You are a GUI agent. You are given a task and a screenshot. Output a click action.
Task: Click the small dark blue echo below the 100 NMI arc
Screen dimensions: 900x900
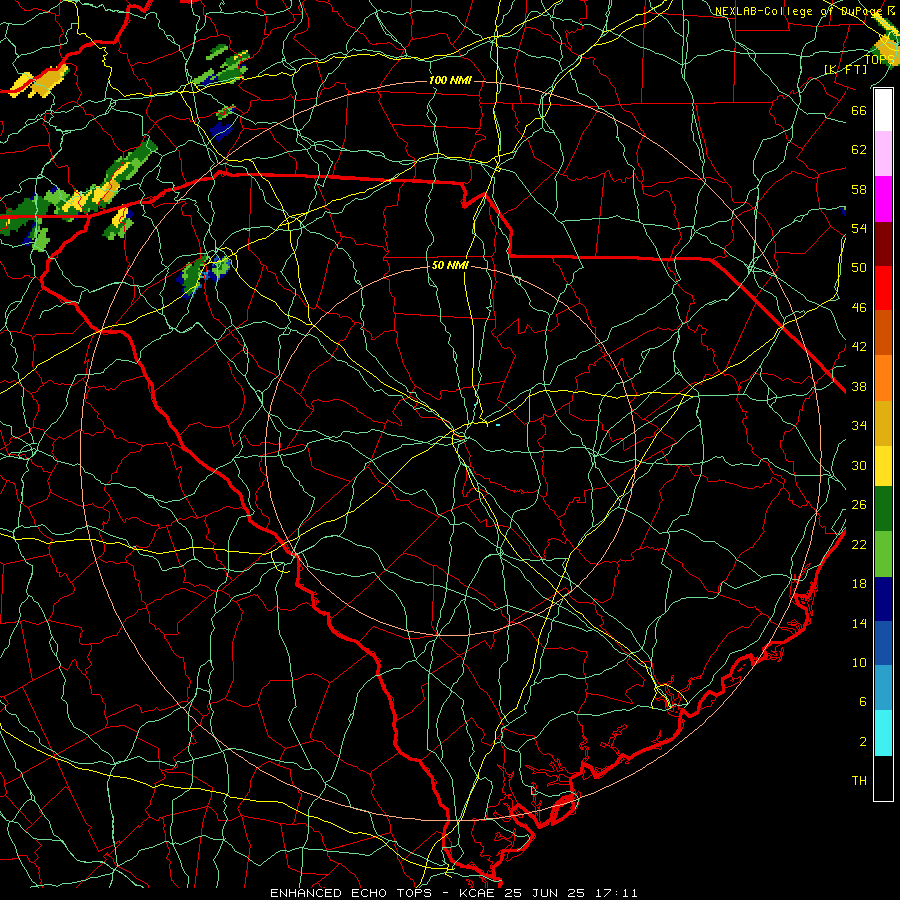tap(222, 130)
